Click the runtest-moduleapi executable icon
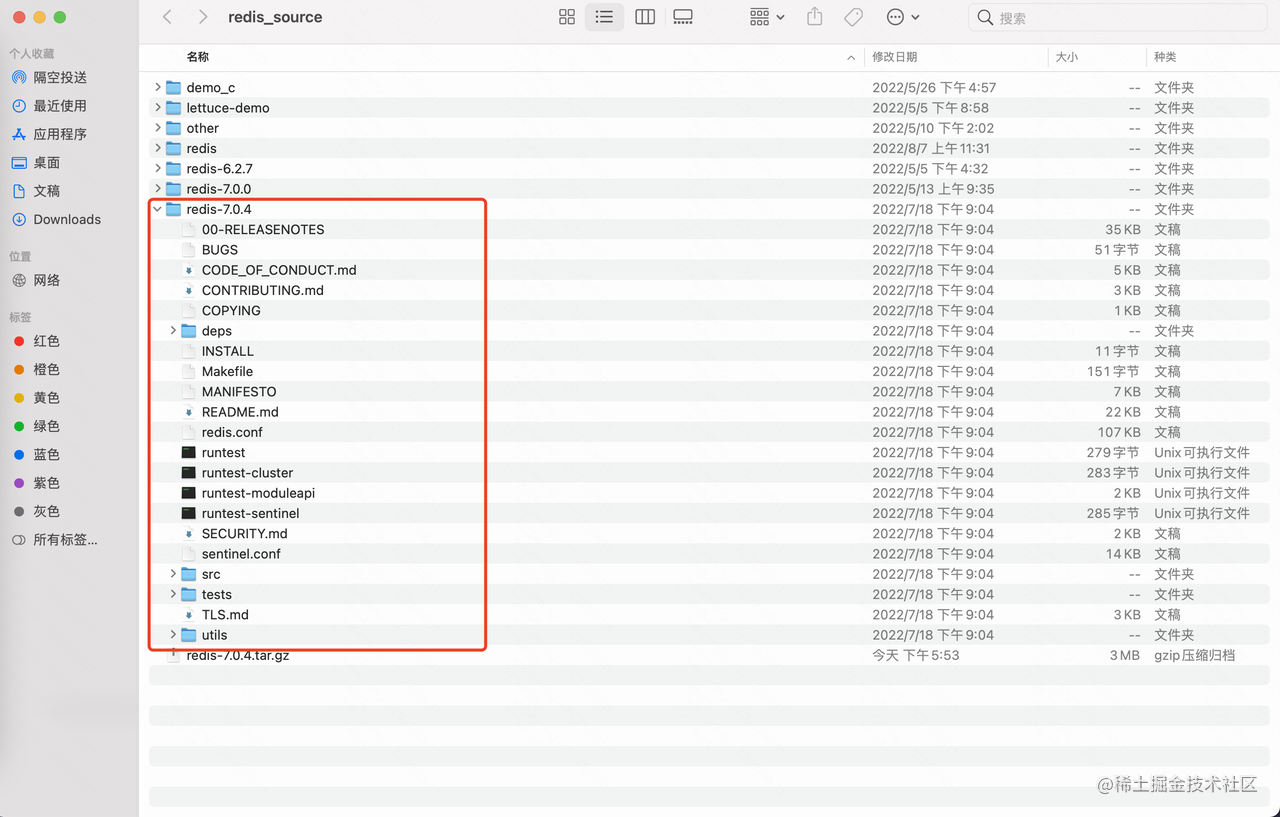The image size is (1280, 817). click(x=189, y=493)
